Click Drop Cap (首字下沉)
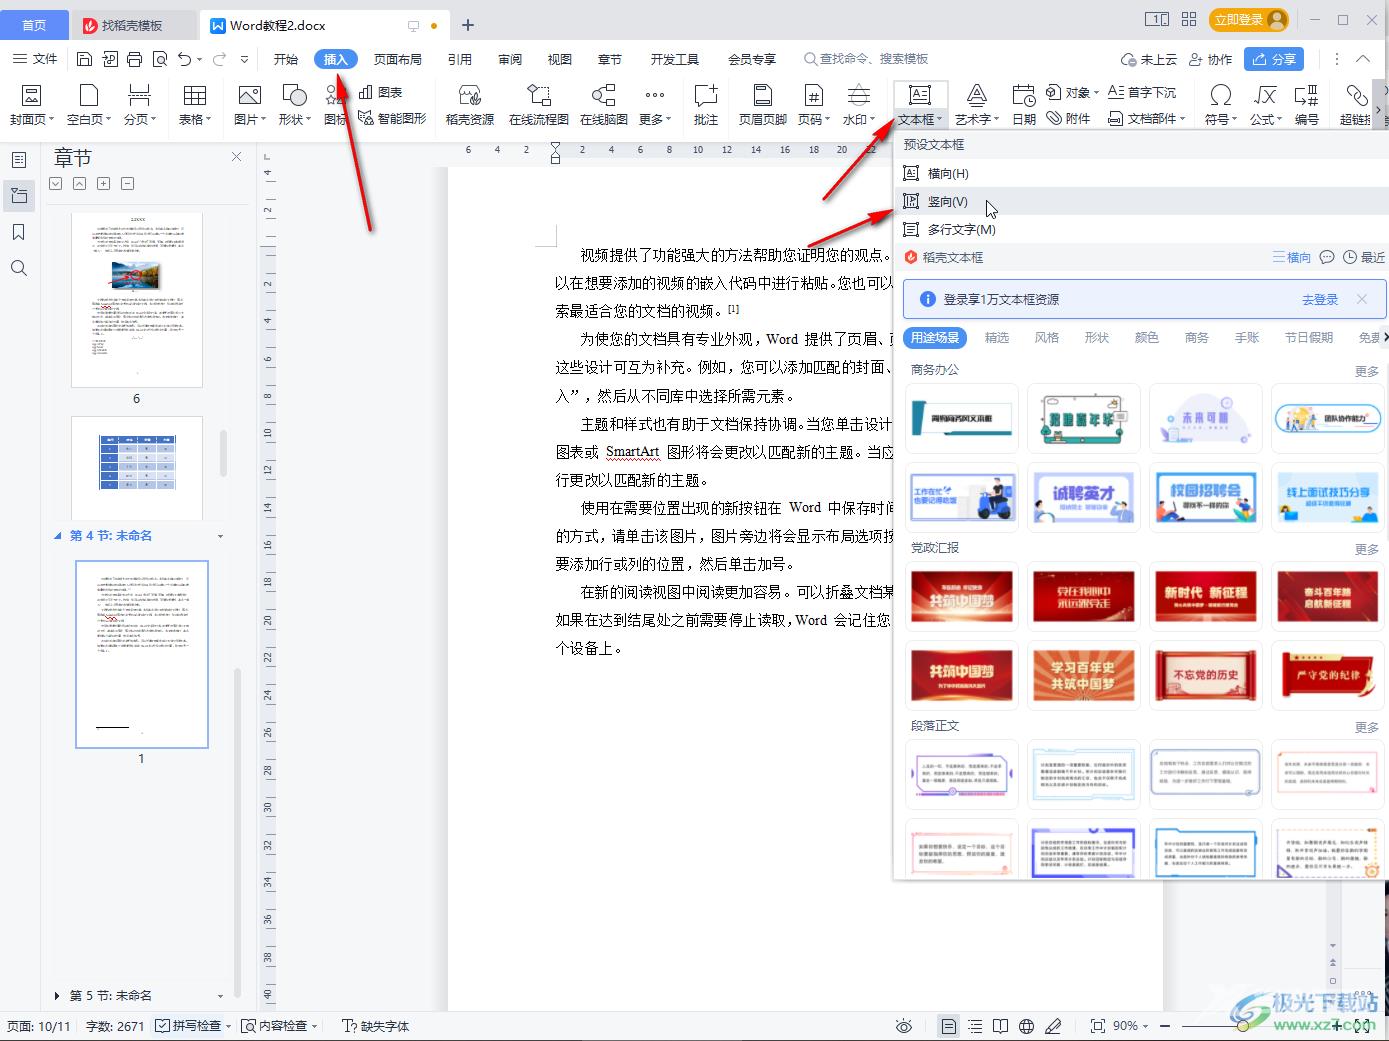 (1142, 92)
